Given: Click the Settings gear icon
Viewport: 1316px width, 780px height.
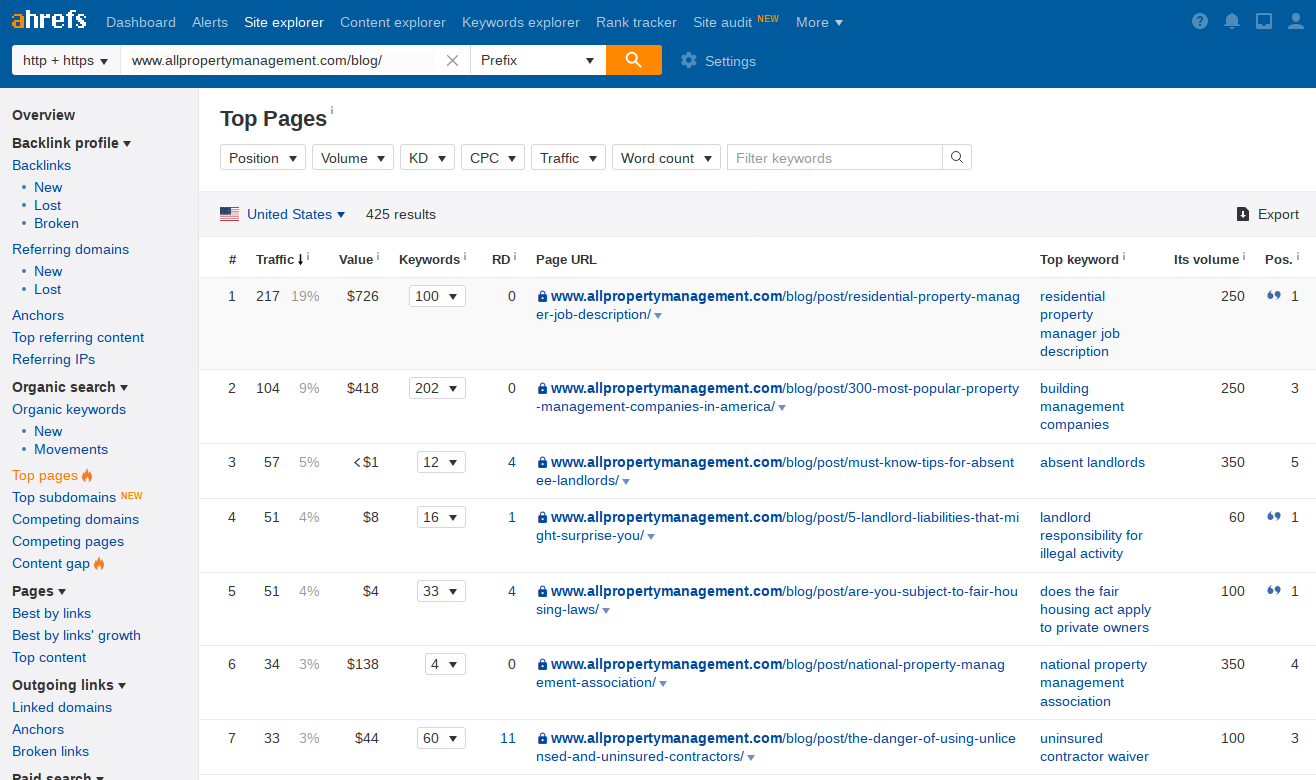Looking at the screenshot, I should pos(688,60).
